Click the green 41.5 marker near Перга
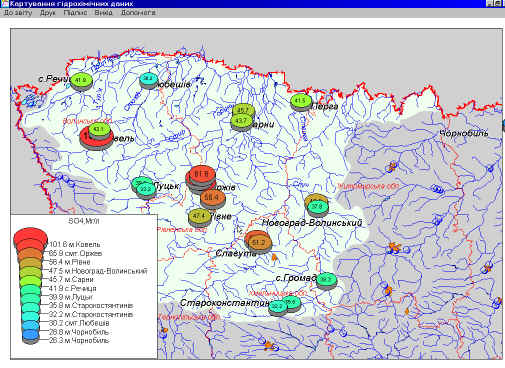 click(301, 101)
